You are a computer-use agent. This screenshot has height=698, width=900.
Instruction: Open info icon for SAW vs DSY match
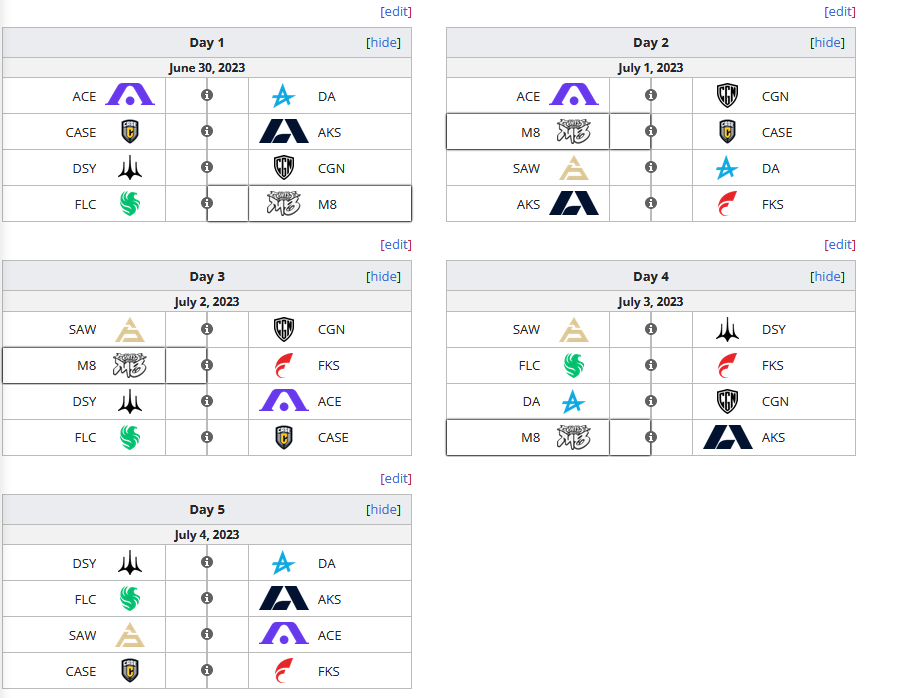651,329
